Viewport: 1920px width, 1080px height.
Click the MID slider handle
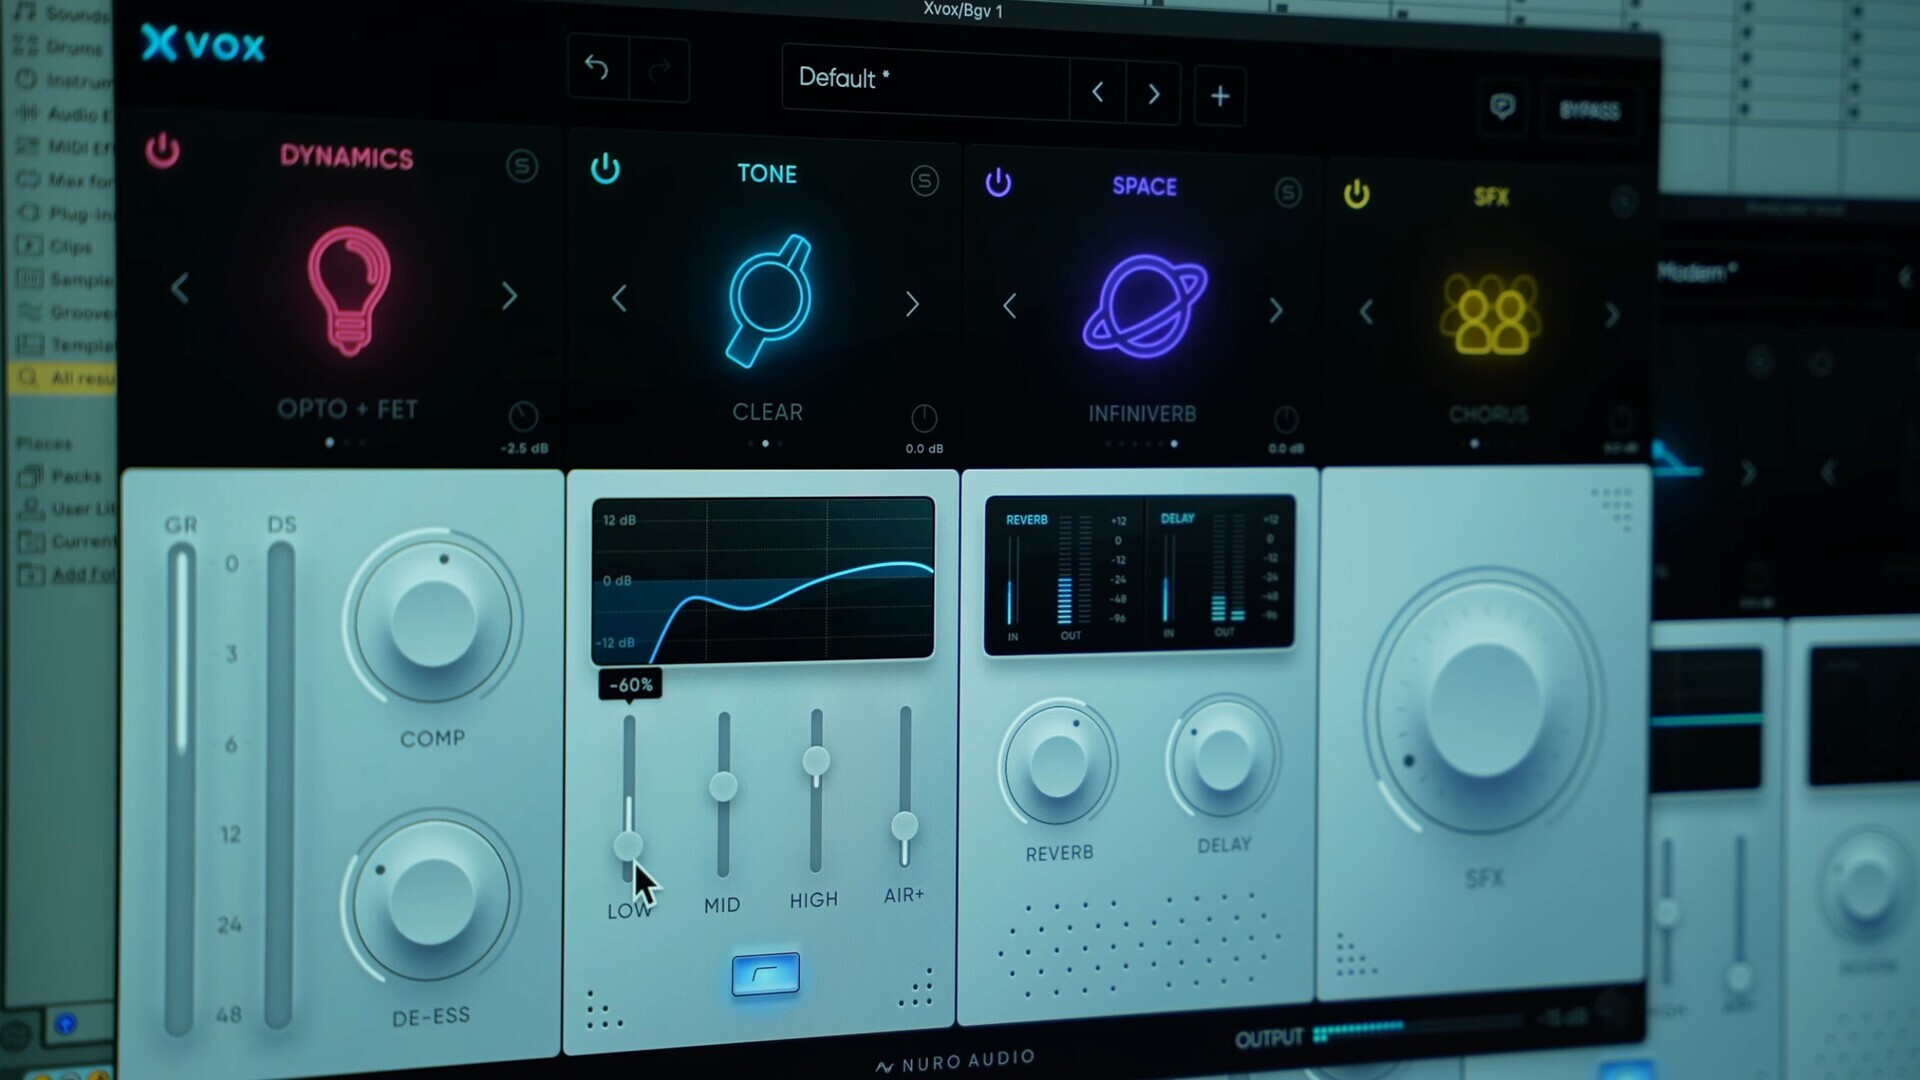pos(723,787)
